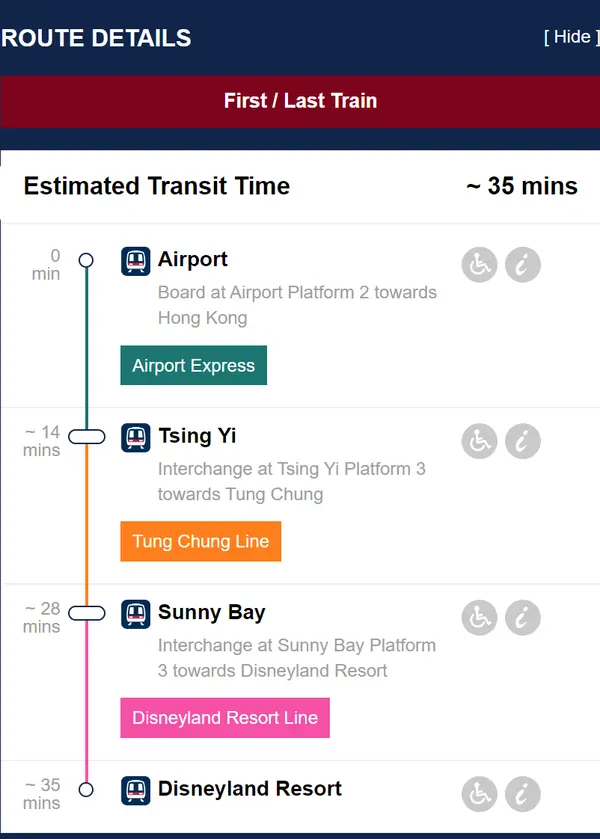
Task: Open station info for Airport
Action: [523, 265]
